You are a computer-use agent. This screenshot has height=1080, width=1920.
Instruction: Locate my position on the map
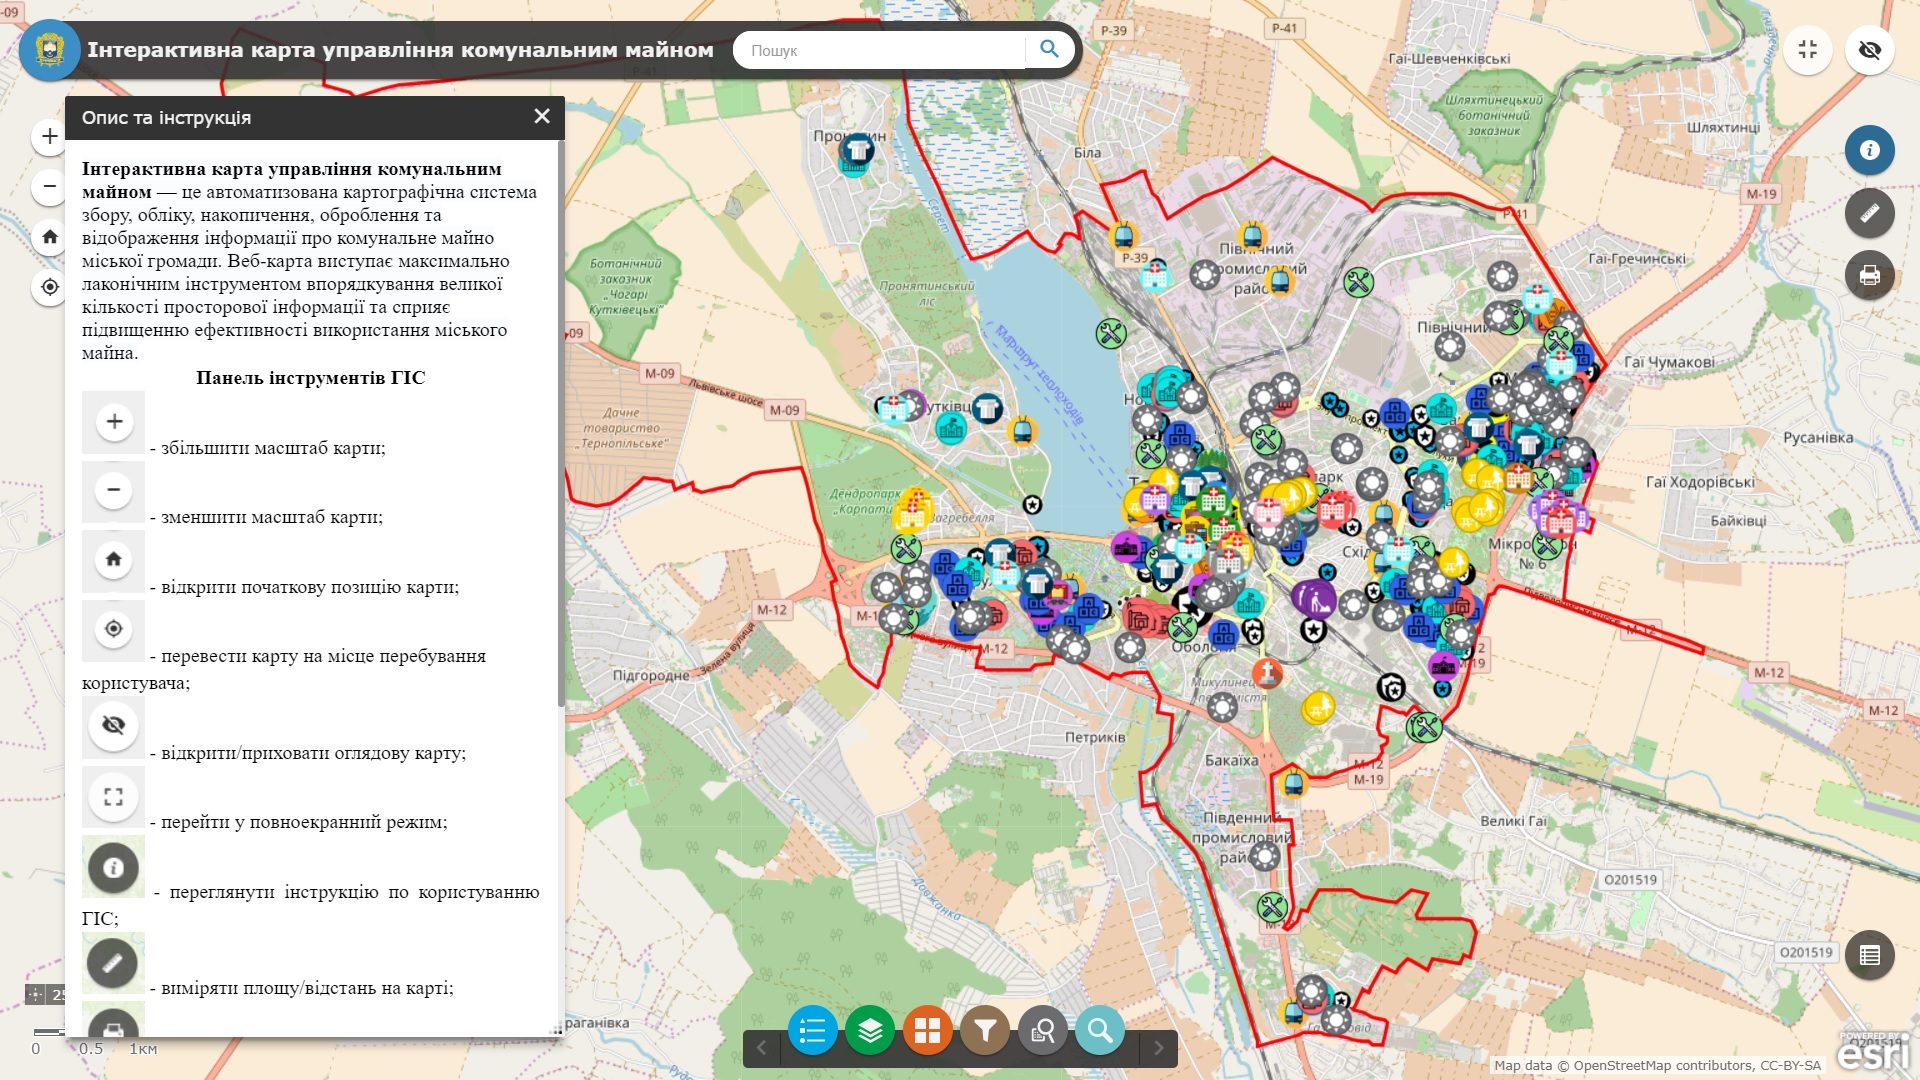pyautogui.click(x=50, y=287)
